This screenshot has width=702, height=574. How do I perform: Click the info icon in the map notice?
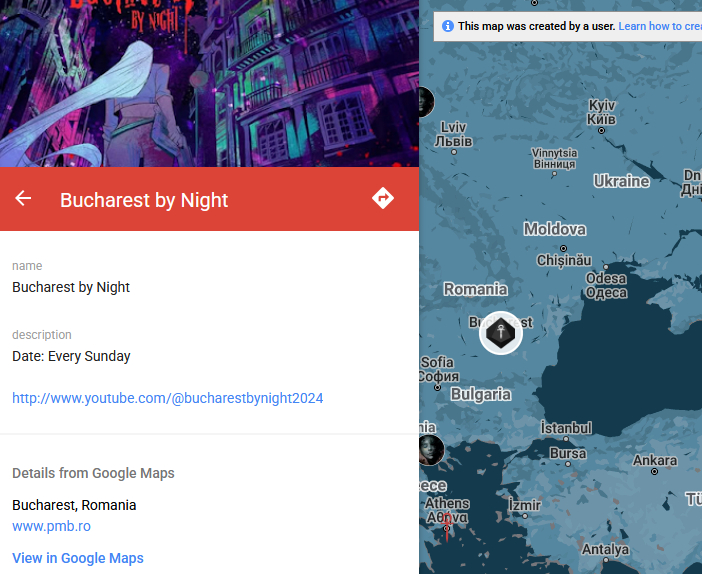click(448, 26)
